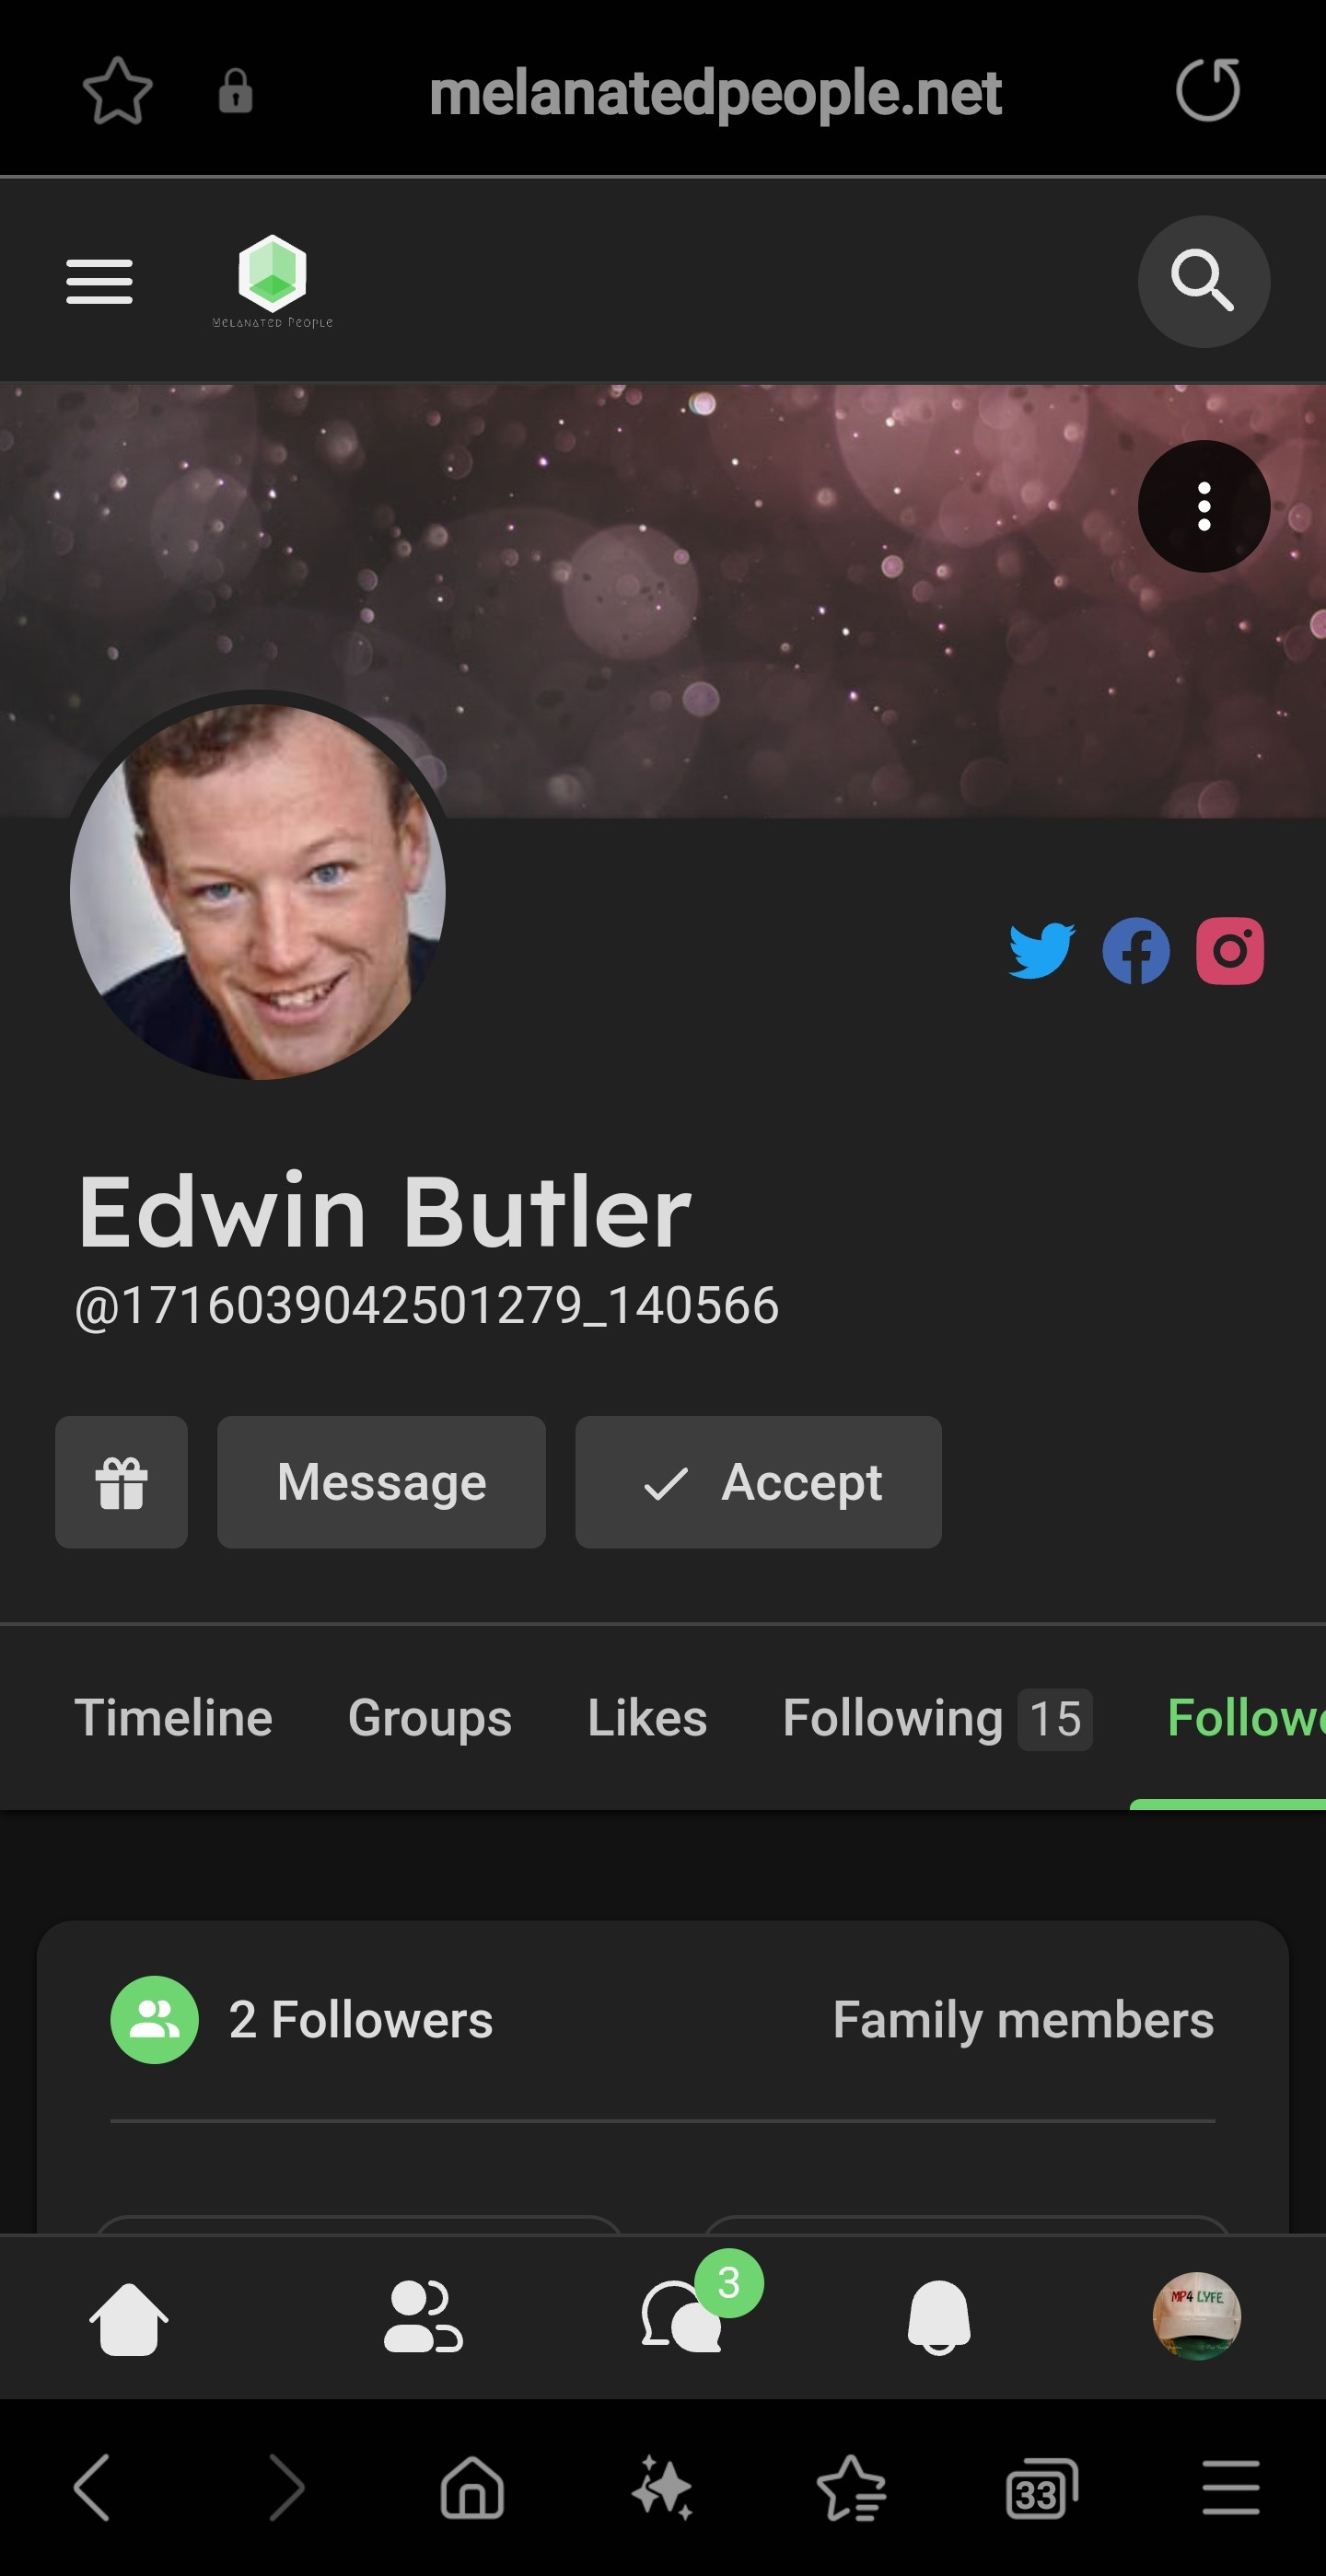Open Edwin Butler's Facebook link
The width and height of the screenshot is (1326, 2576).
[1135, 950]
